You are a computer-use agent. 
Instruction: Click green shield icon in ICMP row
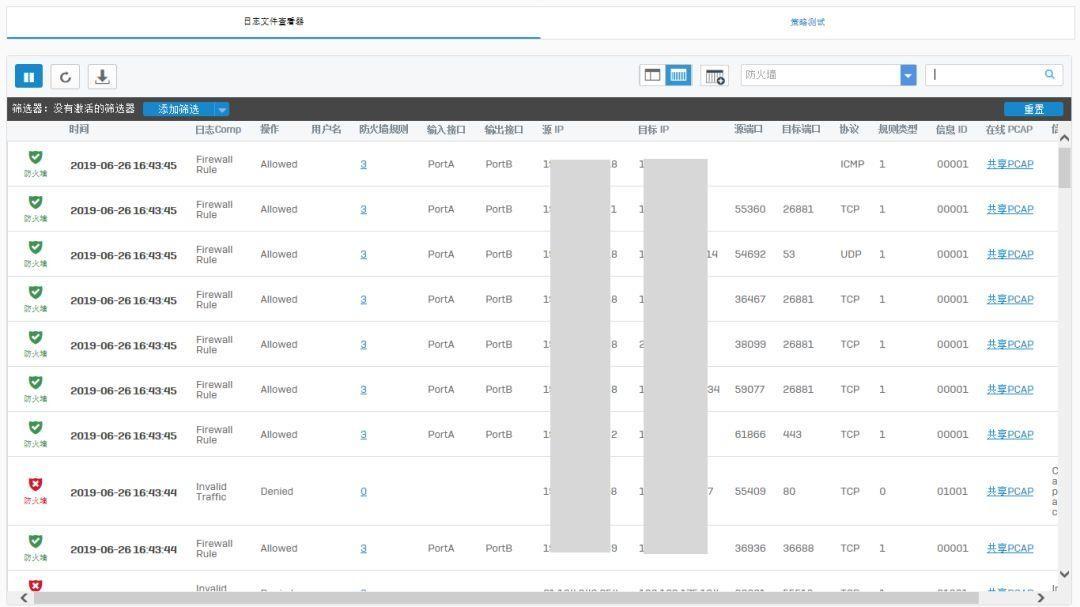(36, 158)
